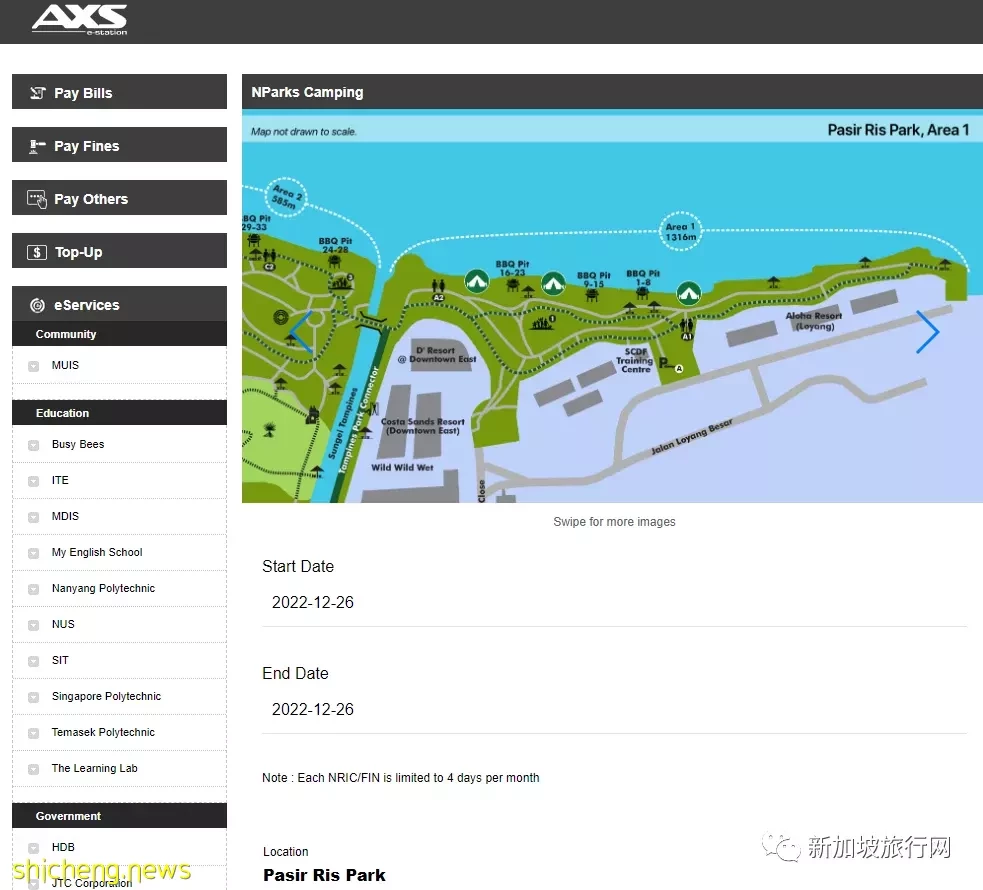Click the tent icon near BBQ Pit 9-15
The image size is (983, 890).
[x=553, y=284]
